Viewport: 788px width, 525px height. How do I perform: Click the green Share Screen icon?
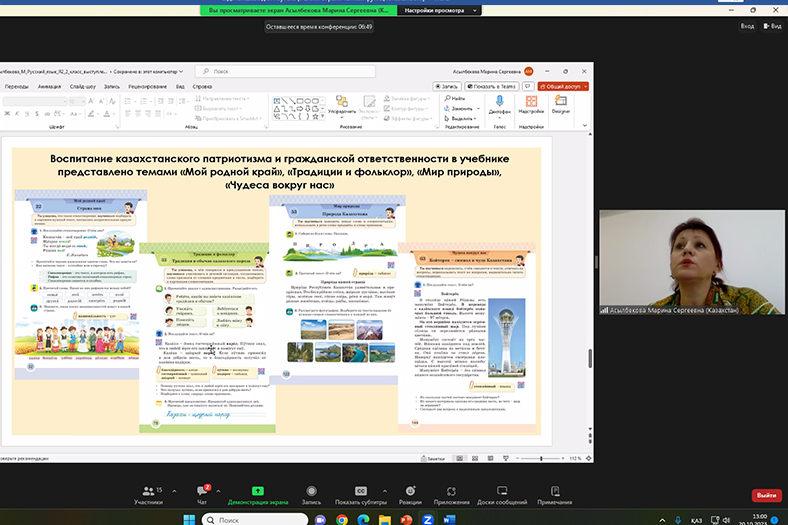[x=257, y=492]
